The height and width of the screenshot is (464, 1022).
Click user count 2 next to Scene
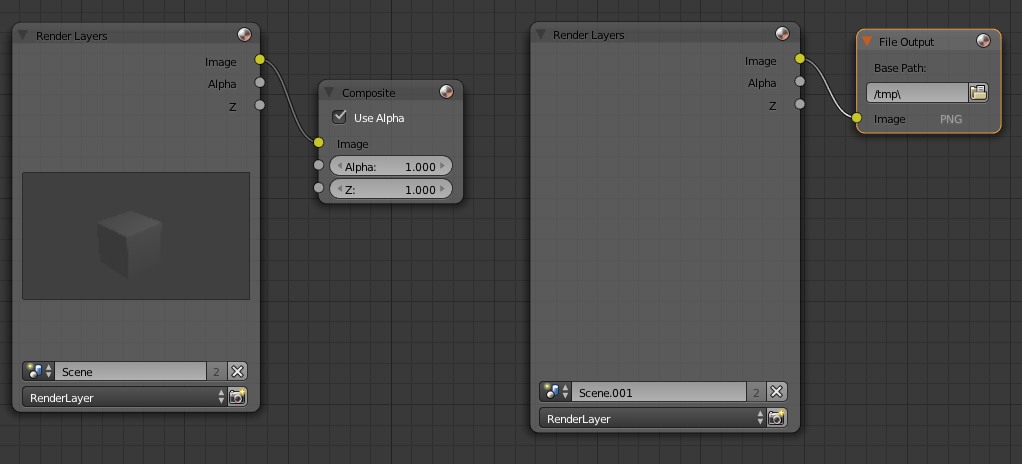click(x=216, y=371)
